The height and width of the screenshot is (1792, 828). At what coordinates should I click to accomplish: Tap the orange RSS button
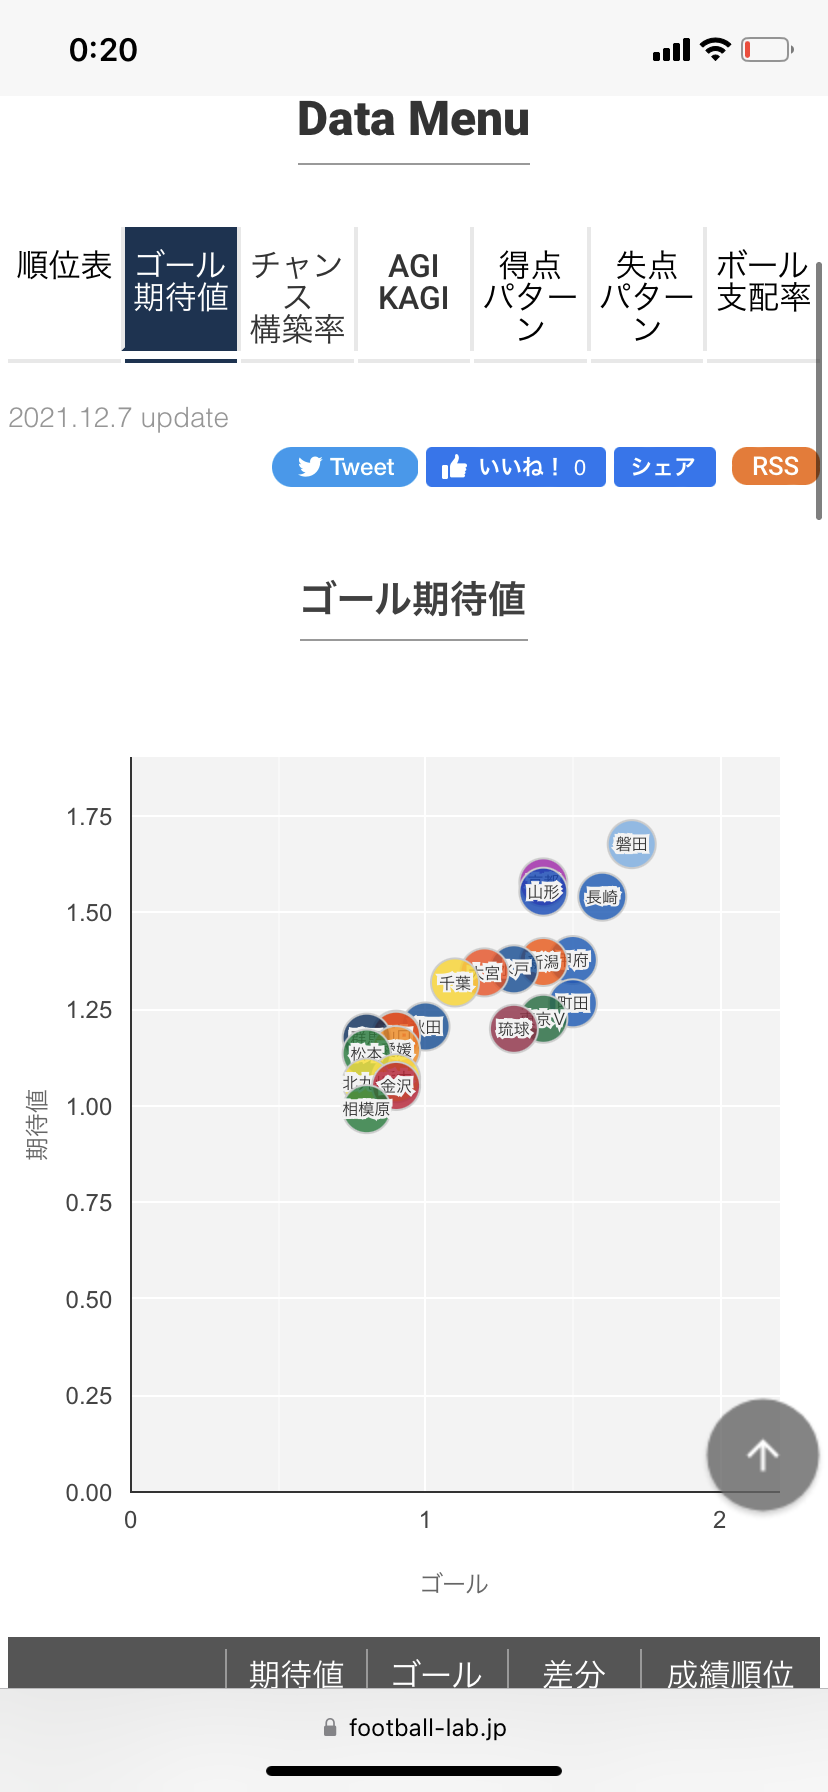pos(775,467)
